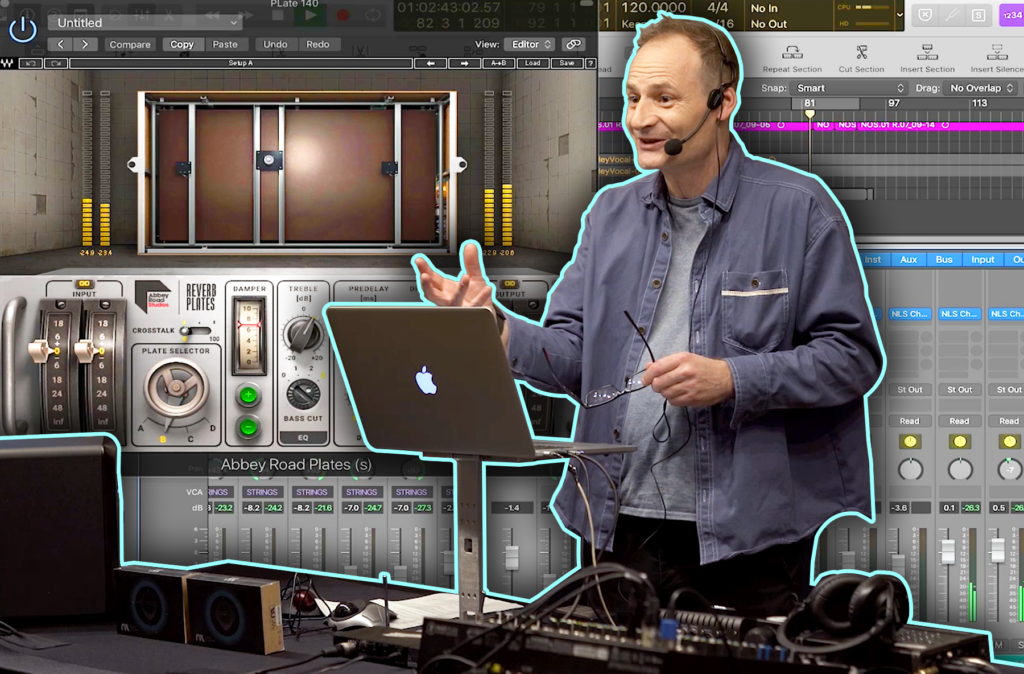The image size is (1024, 674).
Task: Click the Compare button
Action: [130, 44]
